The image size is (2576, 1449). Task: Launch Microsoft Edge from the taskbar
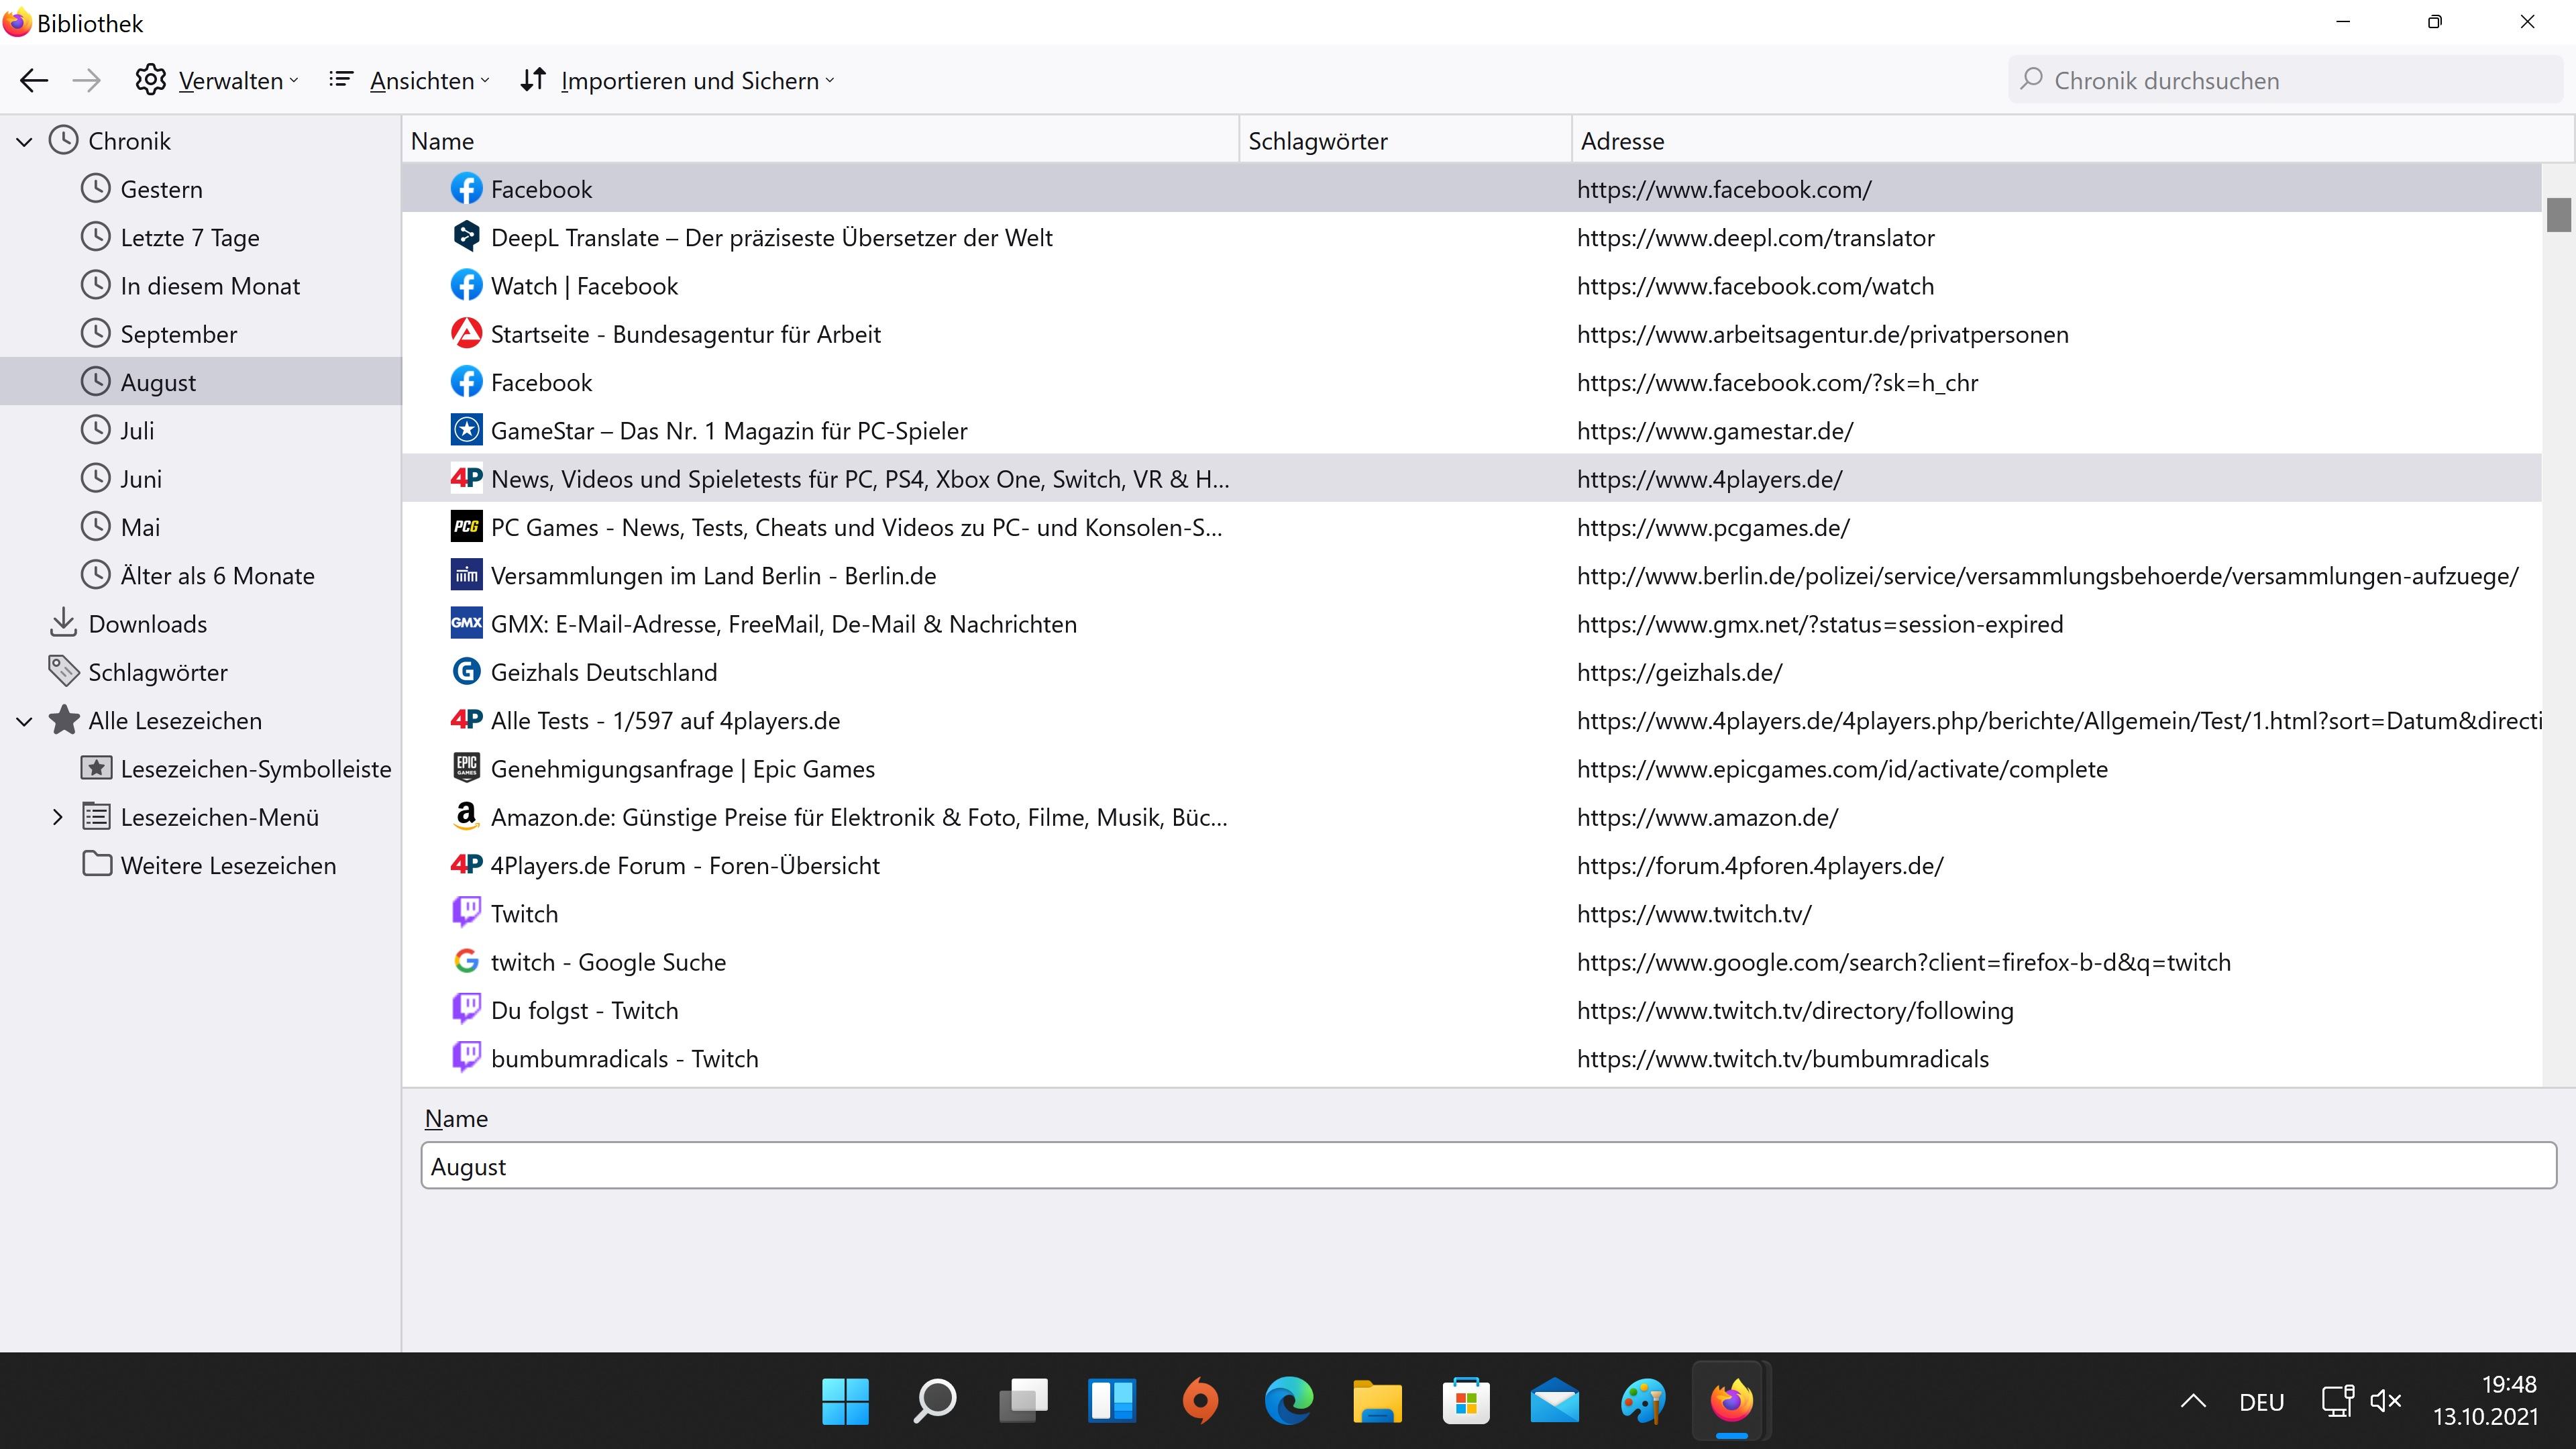tap(1289, 1401)
